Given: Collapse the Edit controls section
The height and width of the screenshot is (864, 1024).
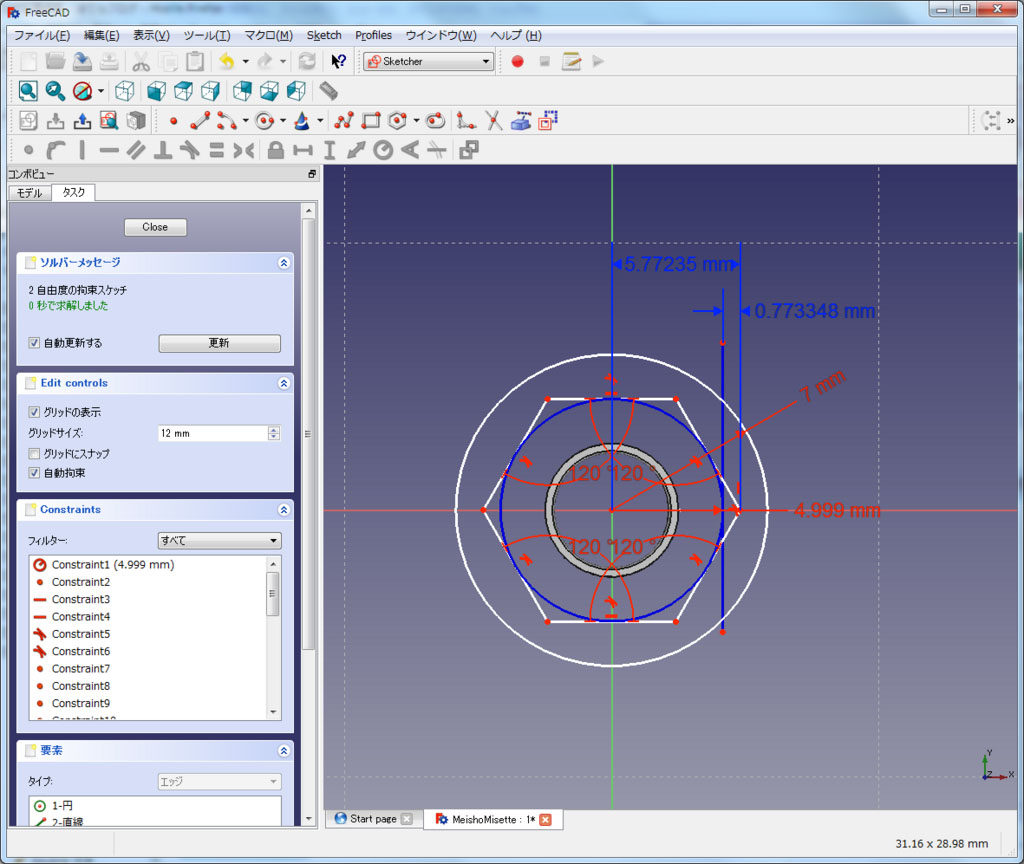Looking at the screenshot, I should click(284, 383).
